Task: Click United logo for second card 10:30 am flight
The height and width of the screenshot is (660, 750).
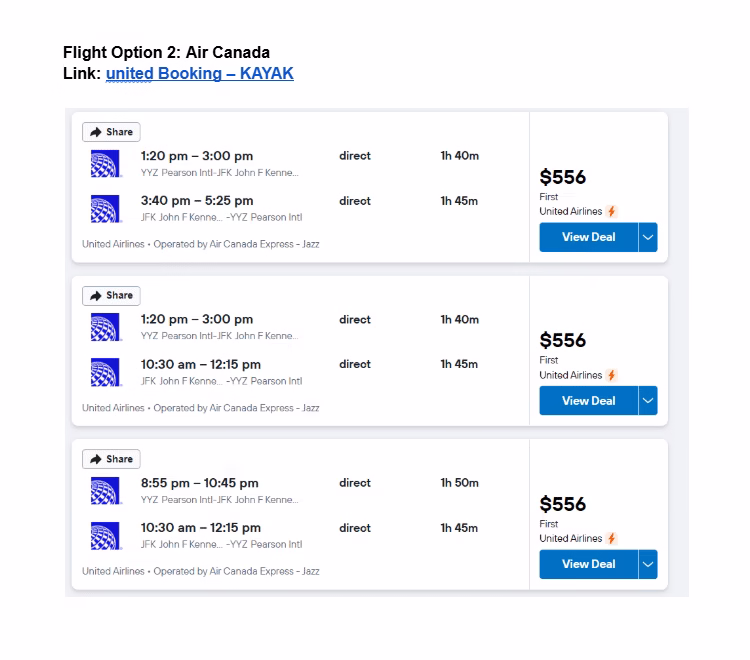Action: [x=105, y=372]
